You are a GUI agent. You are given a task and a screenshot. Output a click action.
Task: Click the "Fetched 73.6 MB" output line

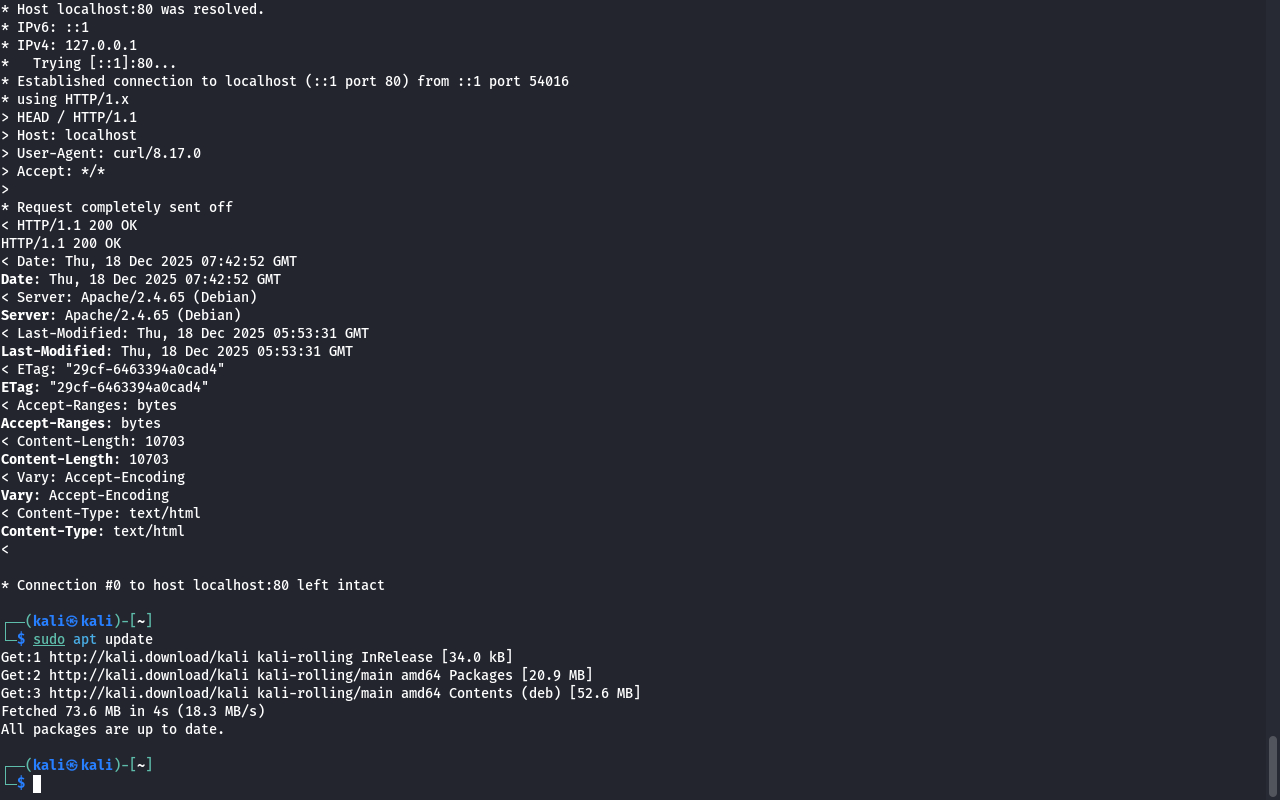tap(133, 711)
